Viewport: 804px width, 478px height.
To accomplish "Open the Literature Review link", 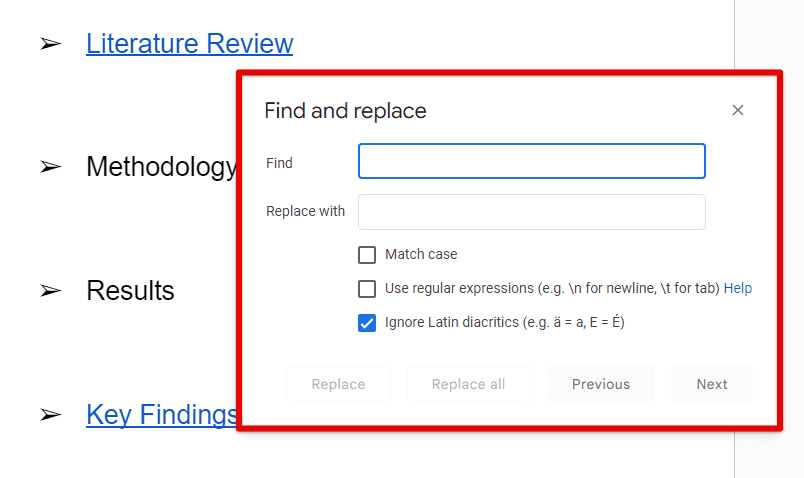I will pyautogui.click(x=190, y=44).
